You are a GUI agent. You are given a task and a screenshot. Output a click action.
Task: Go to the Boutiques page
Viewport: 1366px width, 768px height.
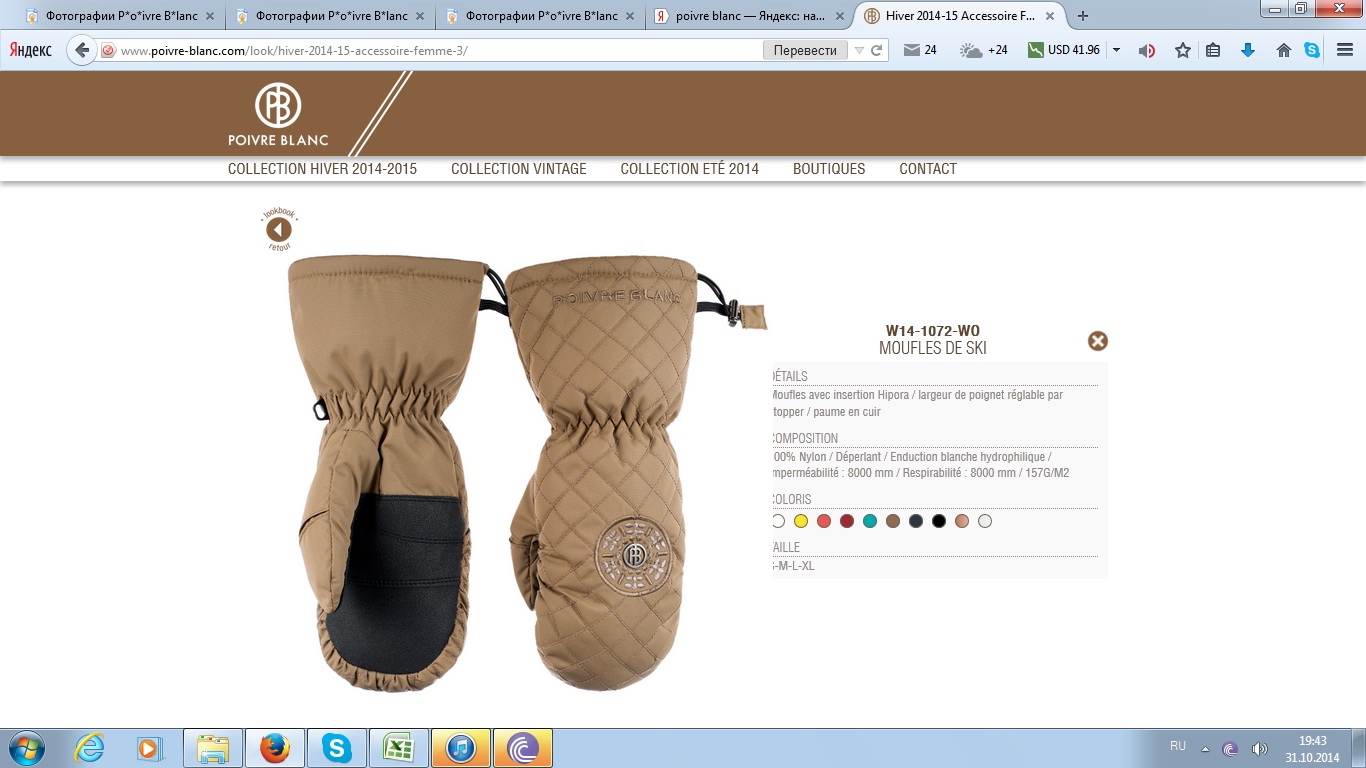829,169
